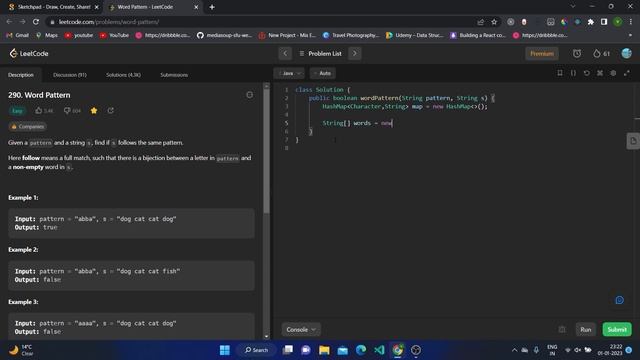Open the bookmarks overflow chevron

coord(630,35)
